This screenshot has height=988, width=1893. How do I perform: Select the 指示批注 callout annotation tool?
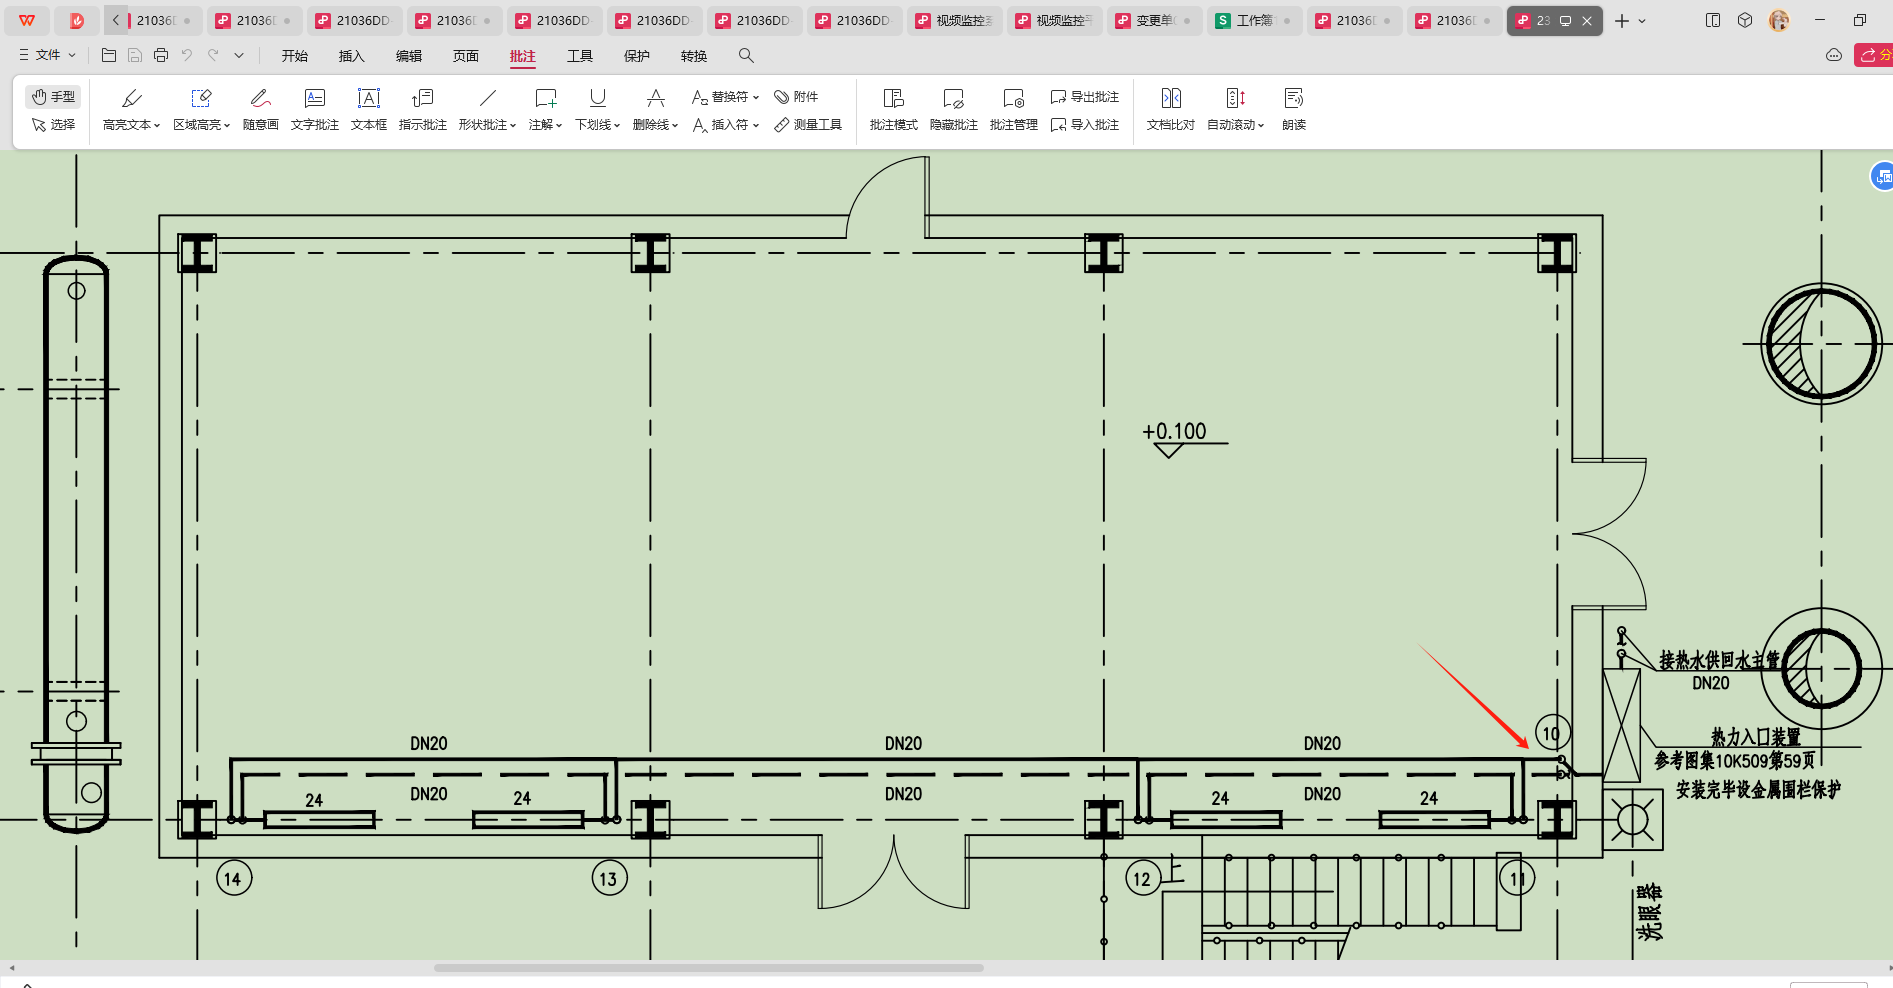point(422,110)
